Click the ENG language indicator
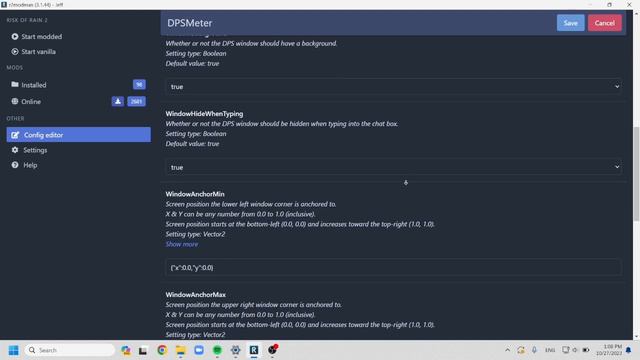640x360 pixels. click(x=550, y=350)
